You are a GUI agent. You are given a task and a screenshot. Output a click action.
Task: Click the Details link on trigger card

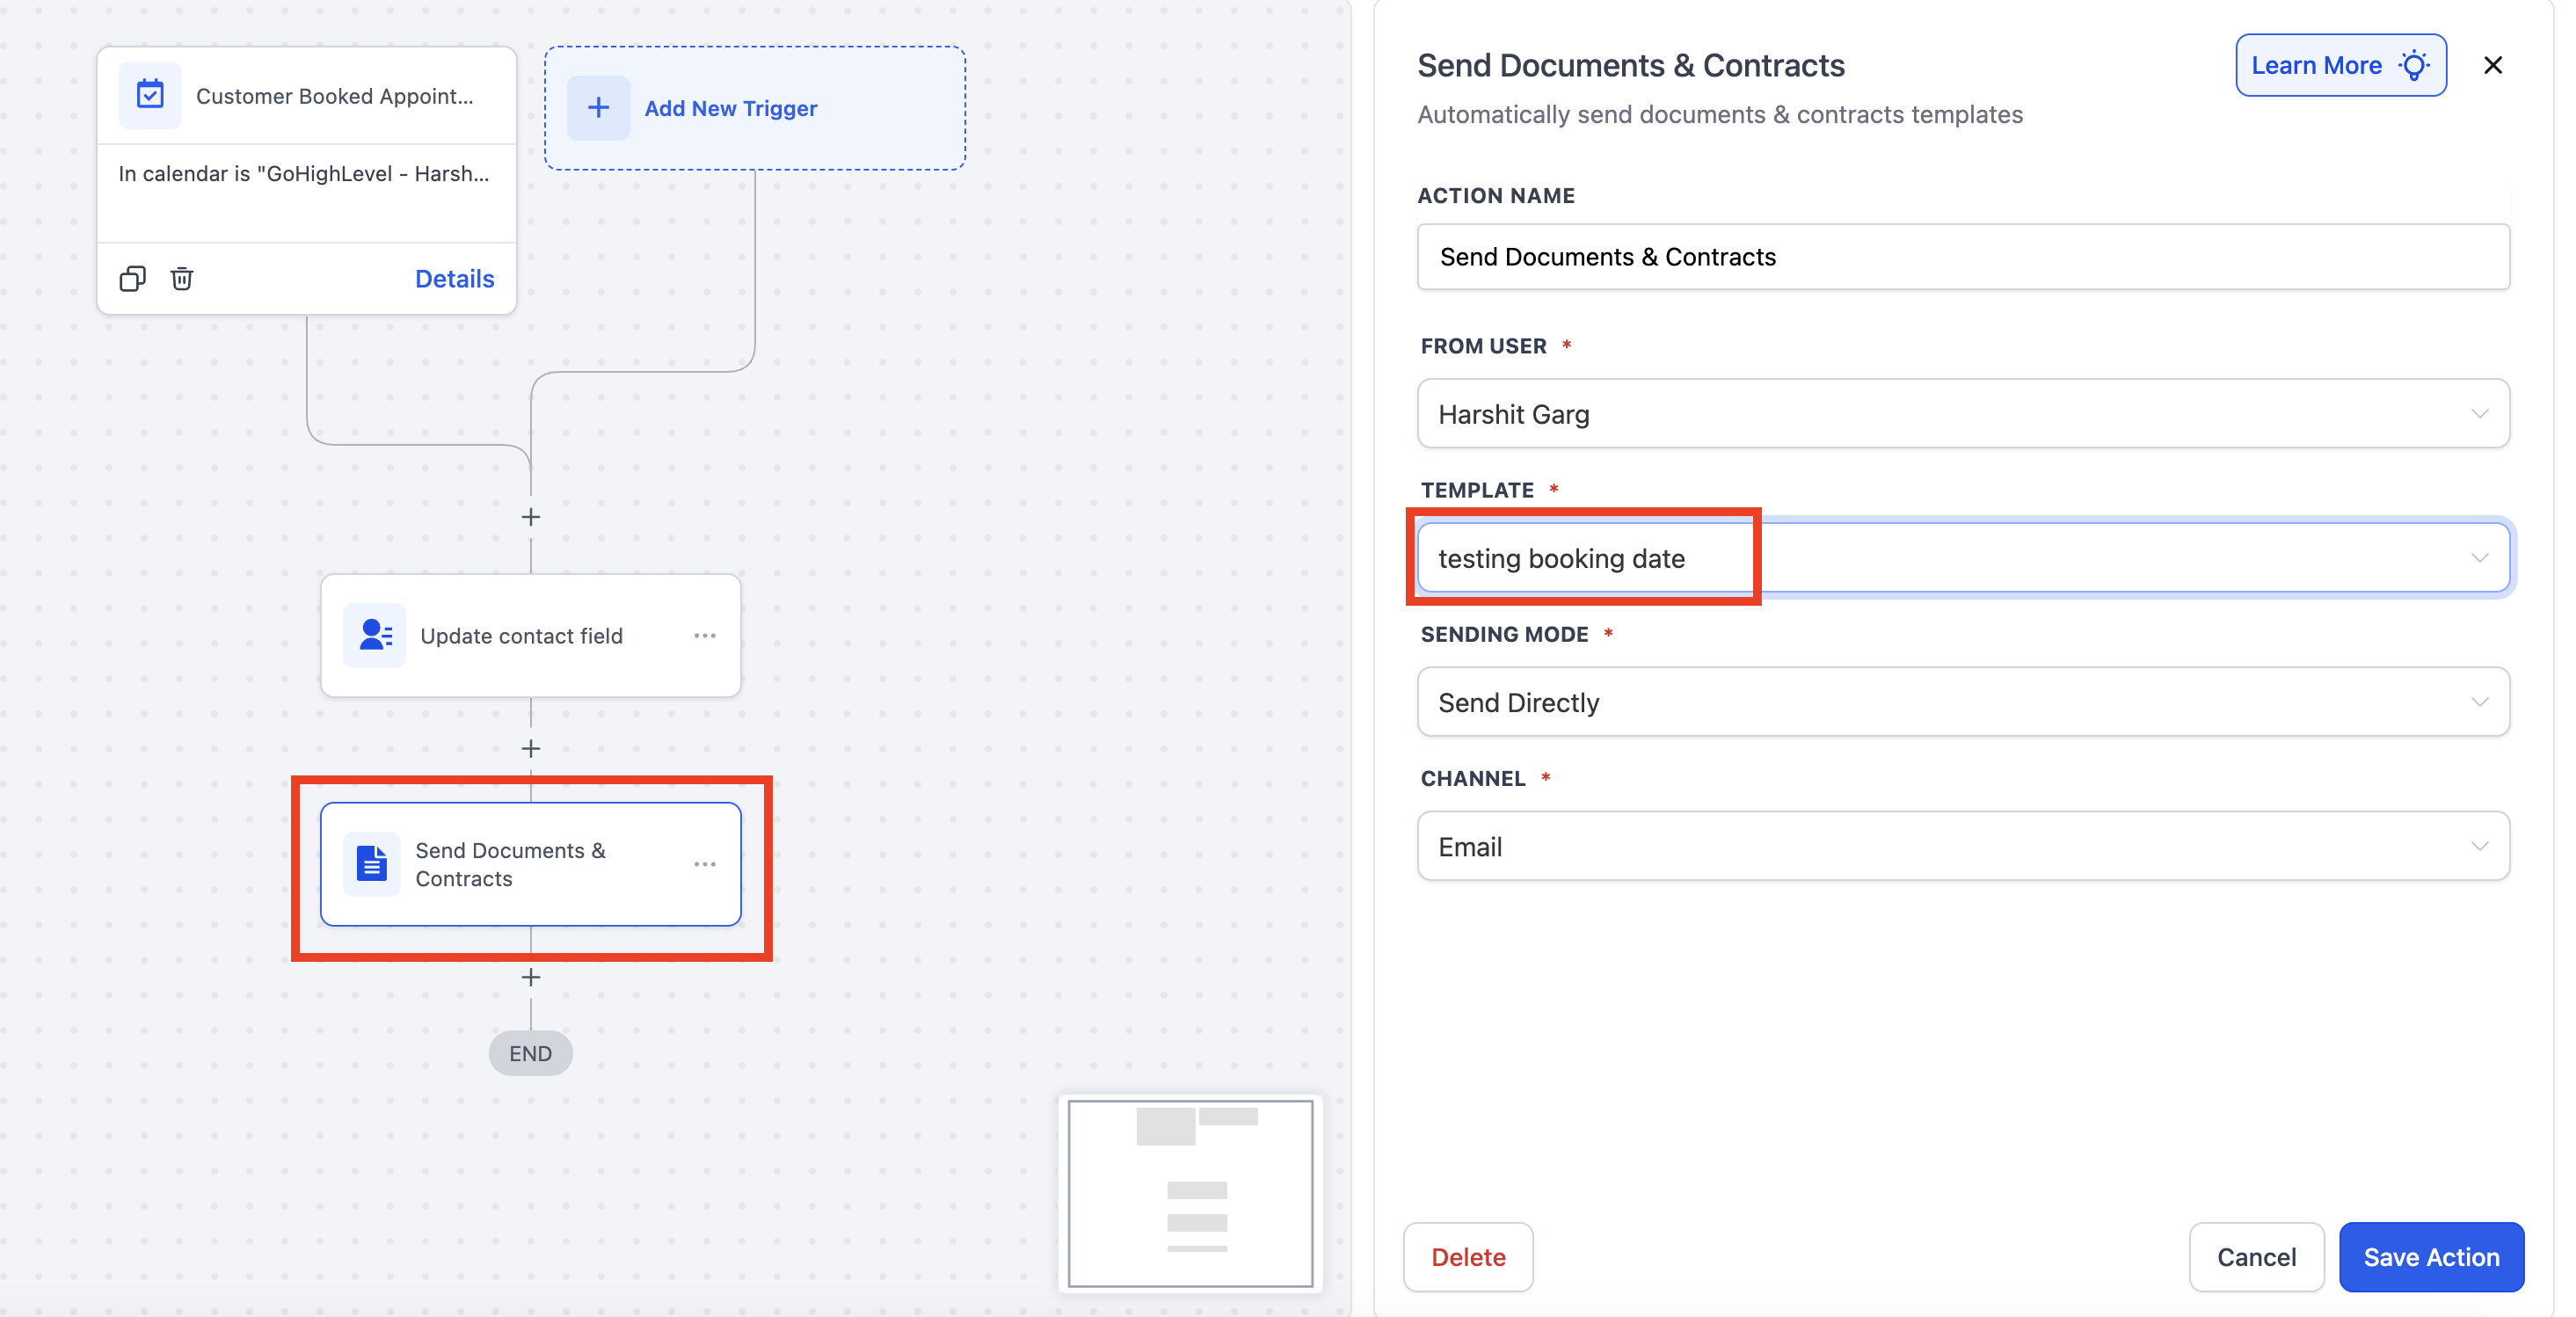(455, 278)
